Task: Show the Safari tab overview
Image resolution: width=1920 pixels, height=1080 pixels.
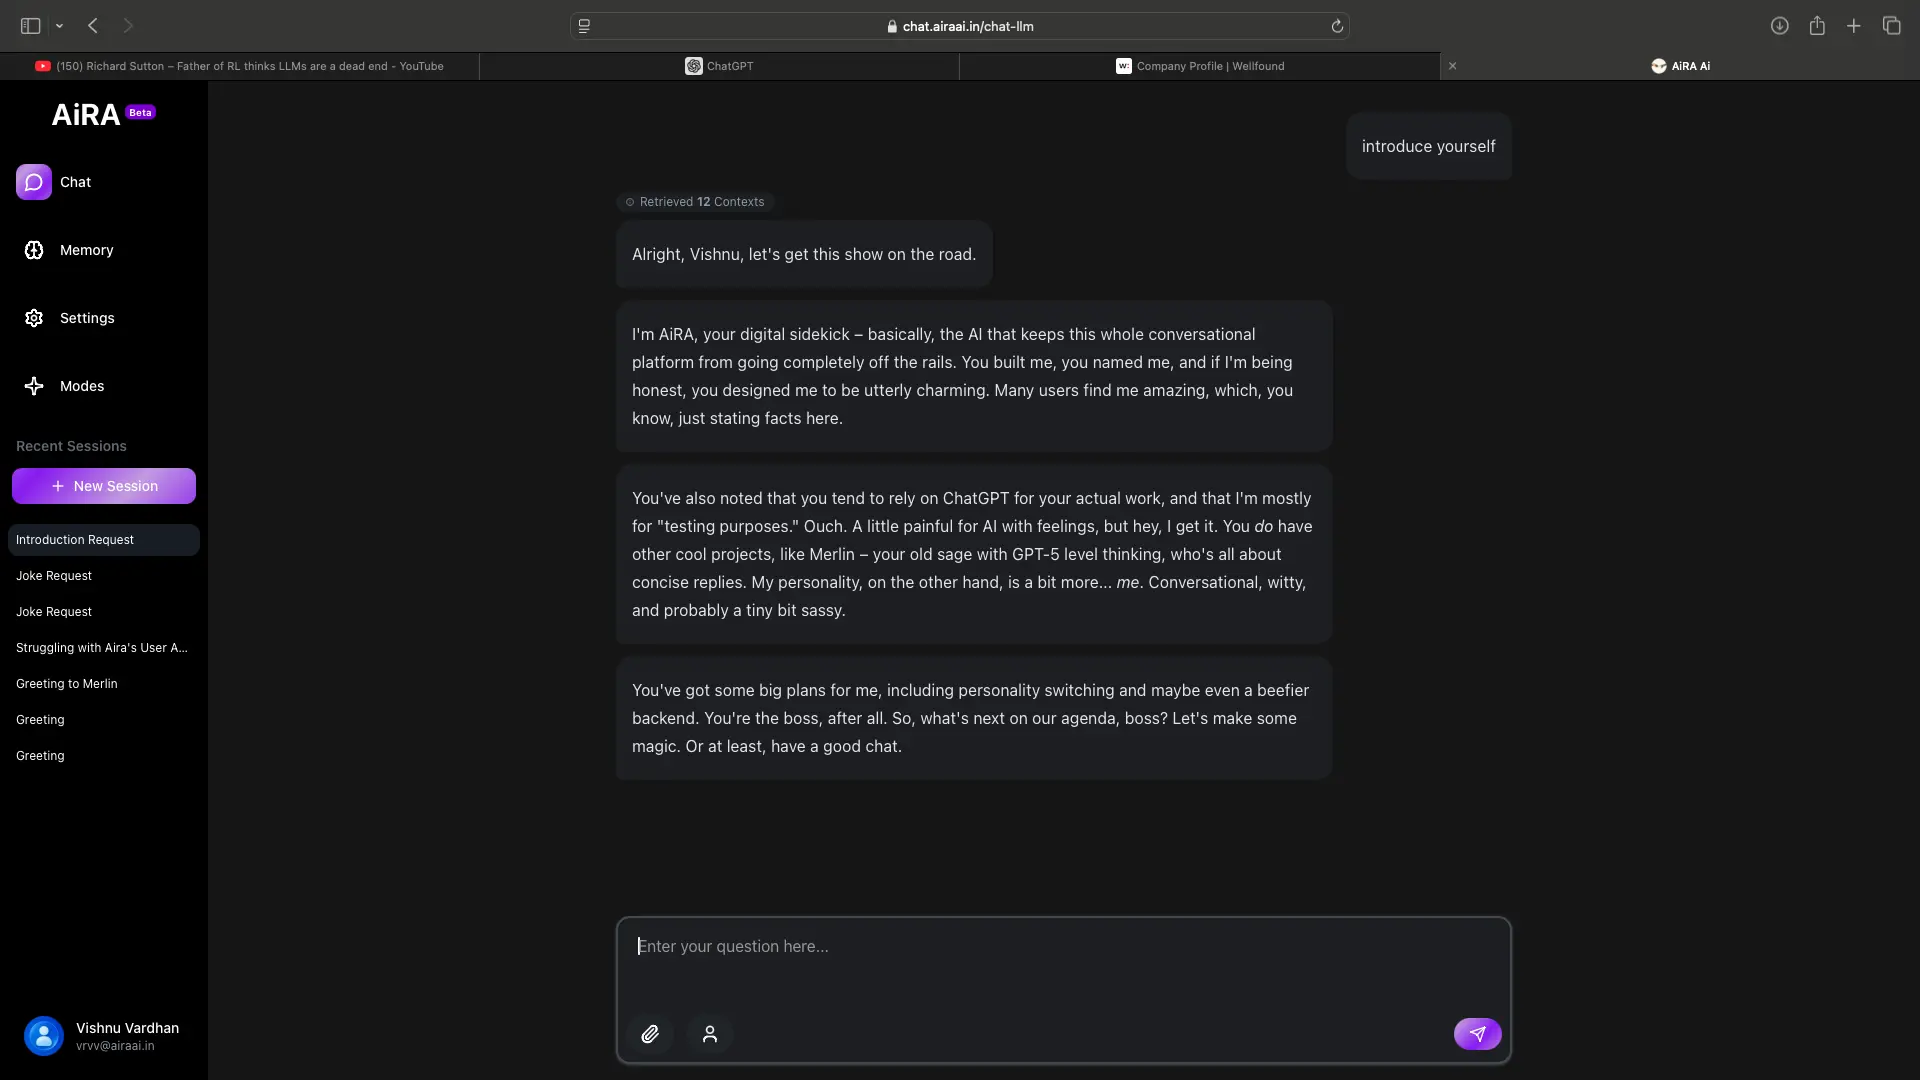Action: tap(1891, 26)
